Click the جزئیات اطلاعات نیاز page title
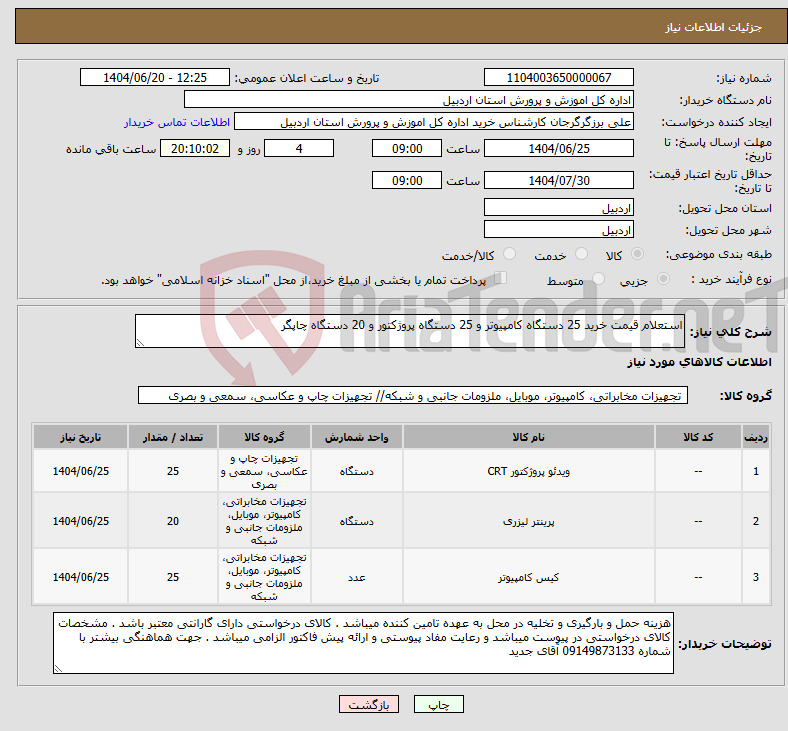This screenshot has width=788, height=731. tap(714, 27)
